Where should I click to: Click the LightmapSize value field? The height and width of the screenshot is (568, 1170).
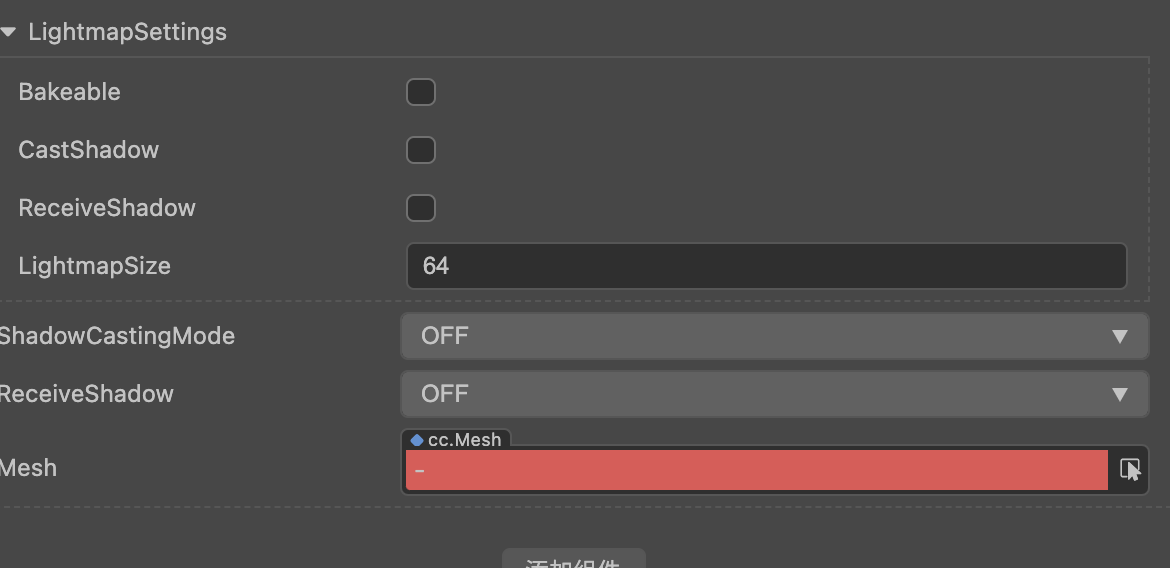(766, 266)
